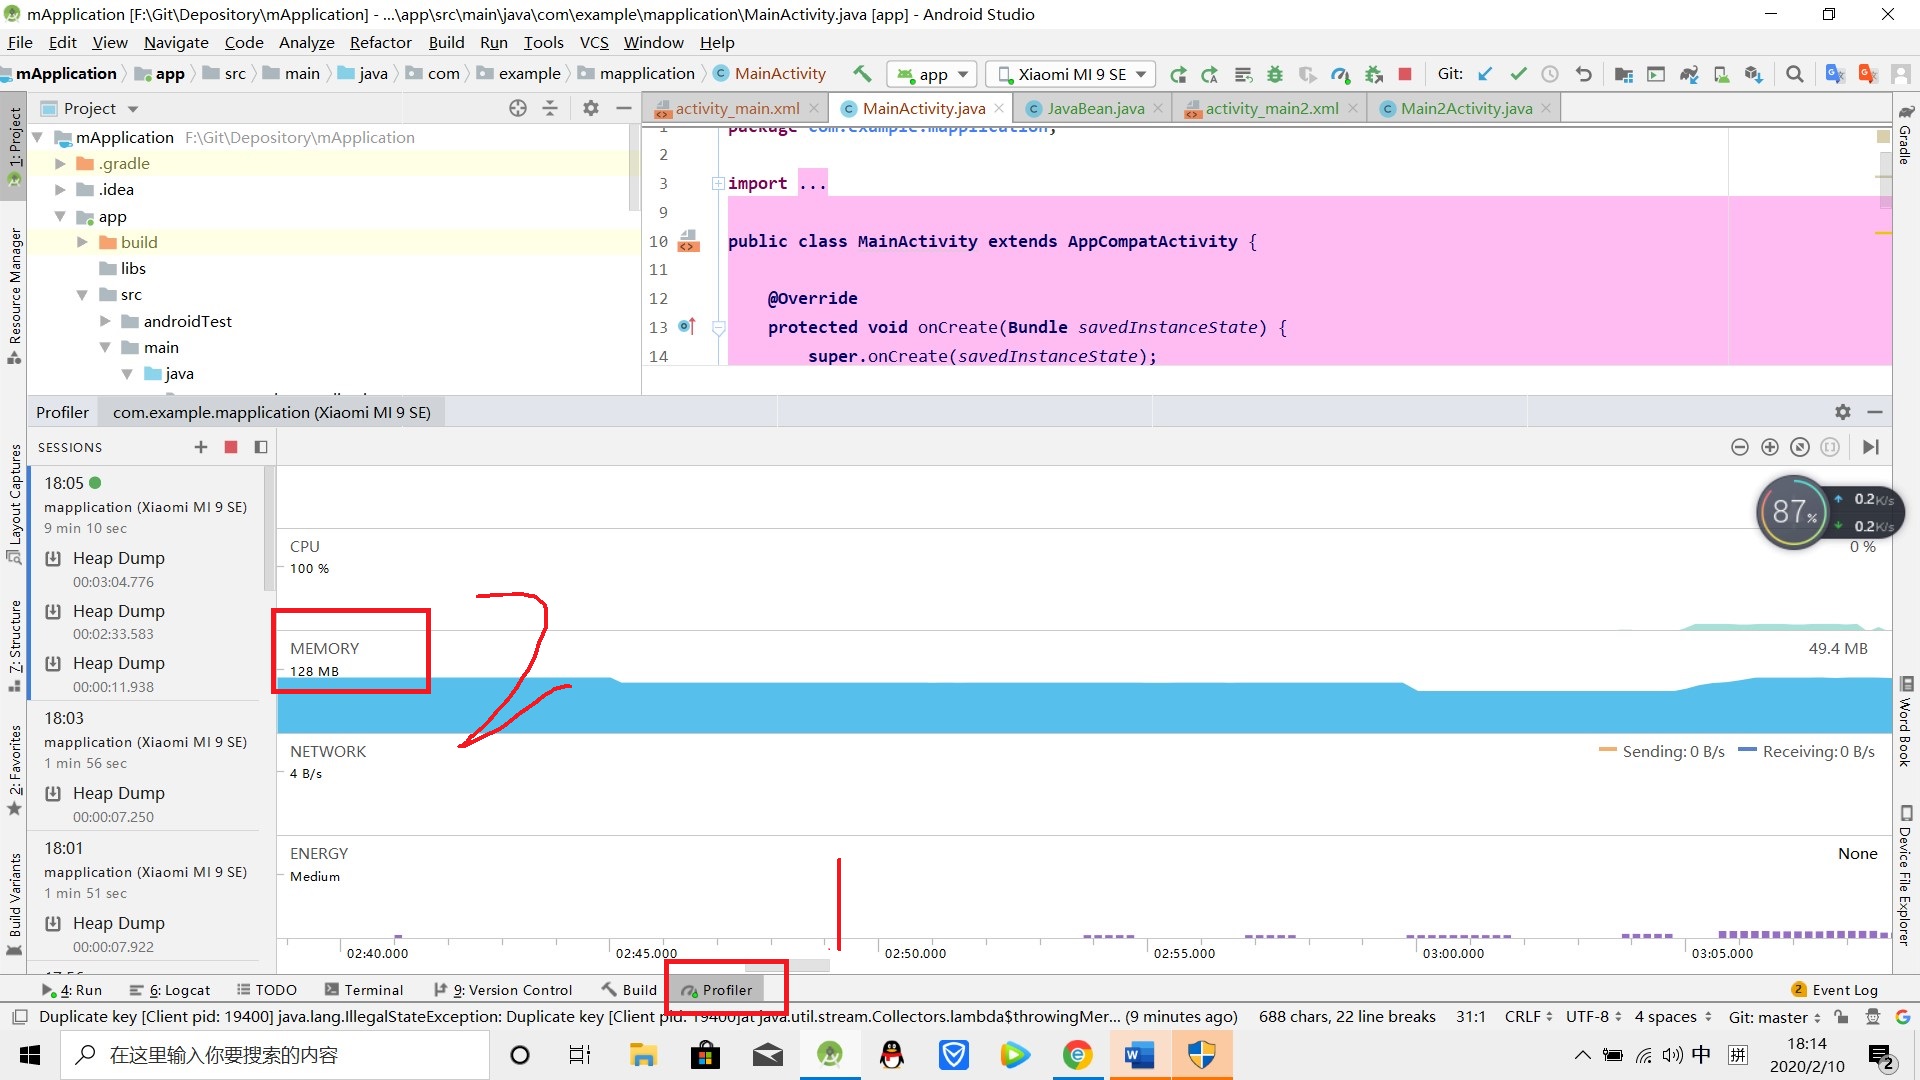Open the Event Log button

coord(1835,990)
